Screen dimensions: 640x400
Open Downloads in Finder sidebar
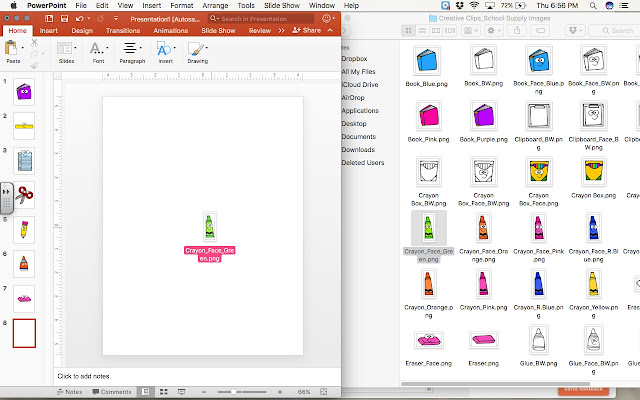pyautogui.click(x=358, y=150)
